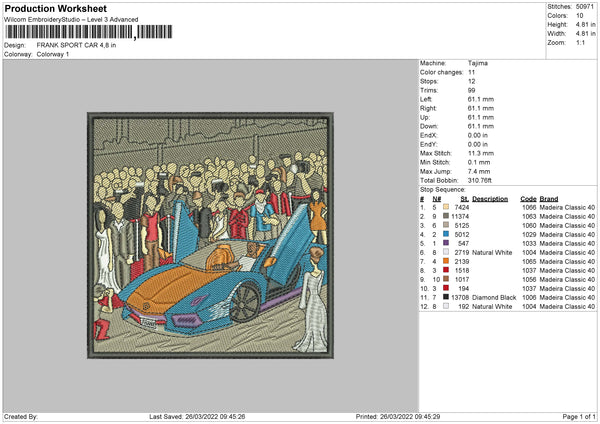Viewport: 600px width, 424px height.
Task: Pick the purple swatch beside stitch count 547
Action: click(446, 243)
